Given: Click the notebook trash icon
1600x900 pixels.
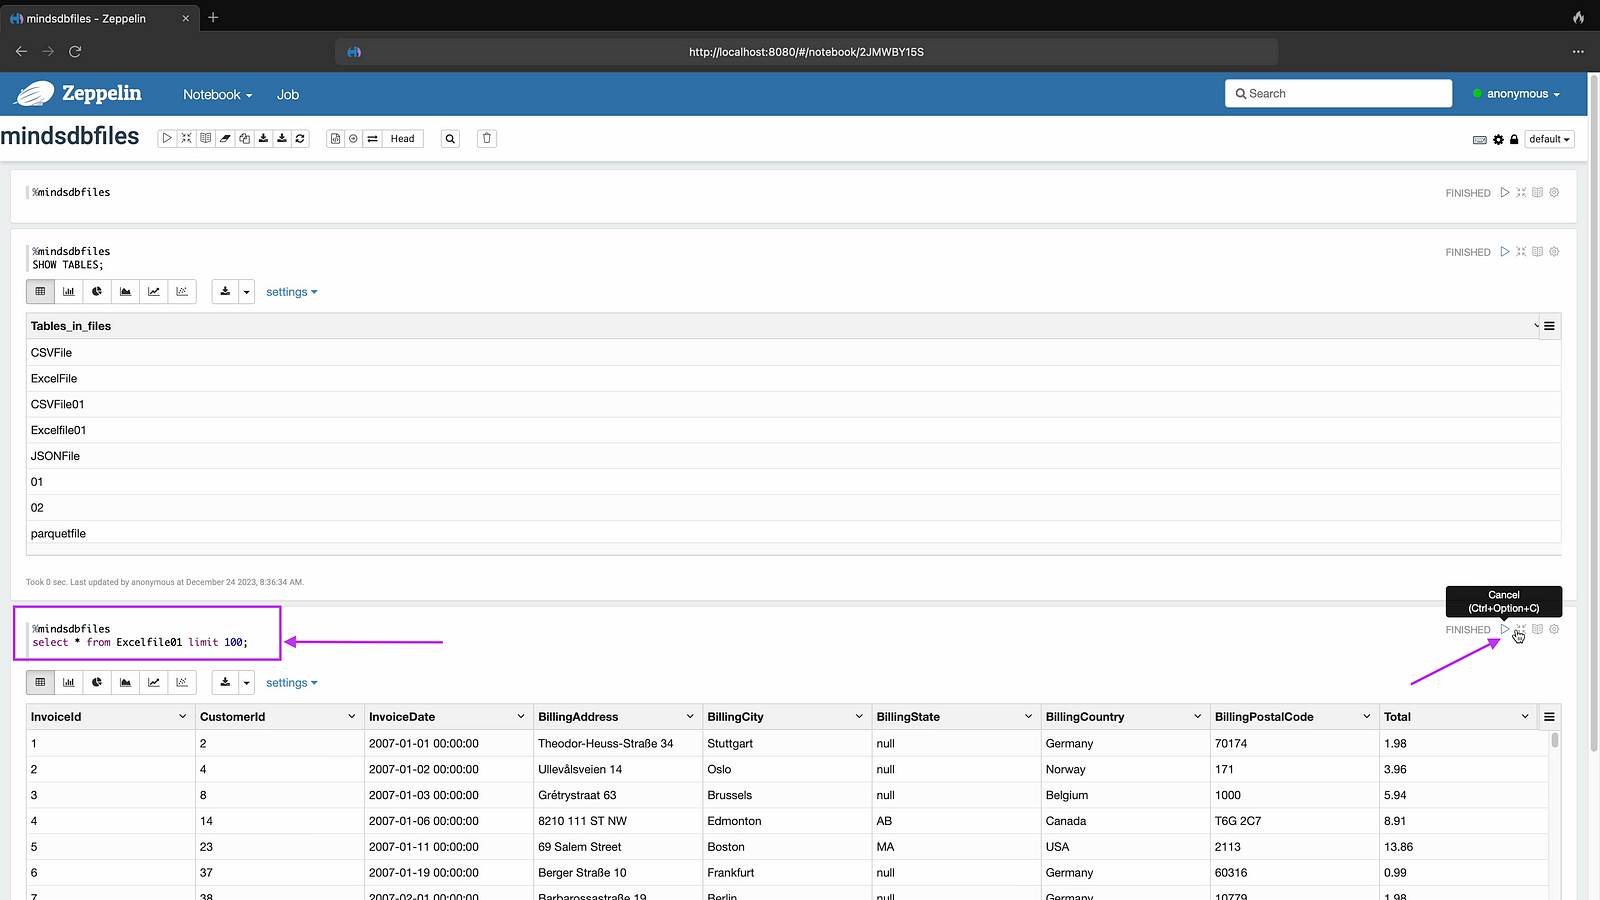Looking at the screenshot, I should pyautogui.click(x=487, y=139).
